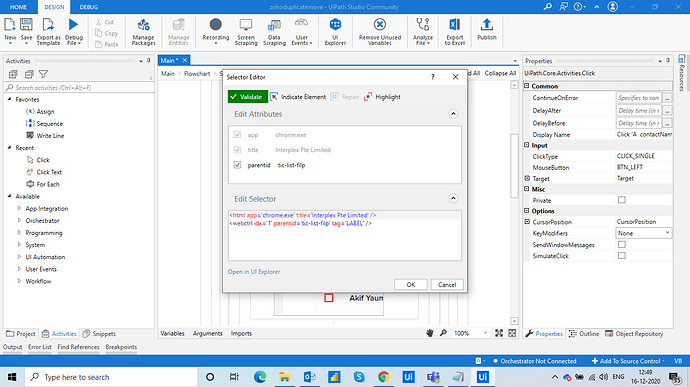Confirm selector with OK button
The width and height of the screenshot is (690, 387).
[411, 284]
